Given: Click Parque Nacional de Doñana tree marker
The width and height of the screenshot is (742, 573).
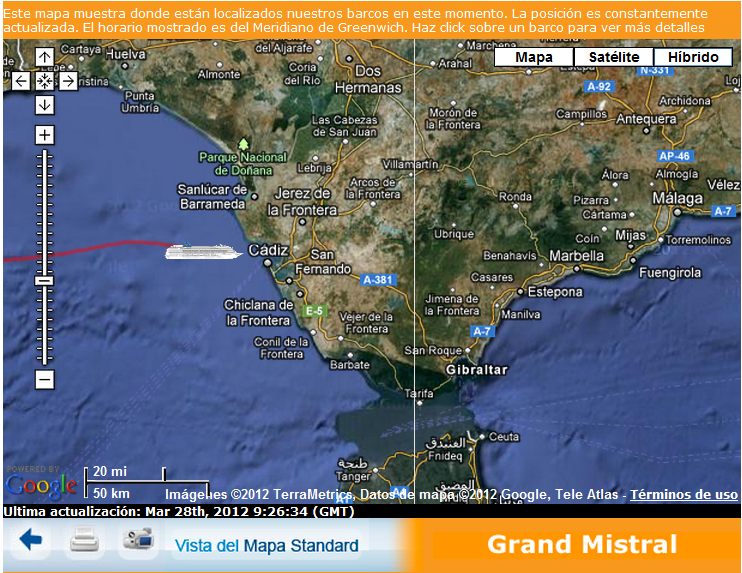Looking at the screenshot, I should [243, 145].
